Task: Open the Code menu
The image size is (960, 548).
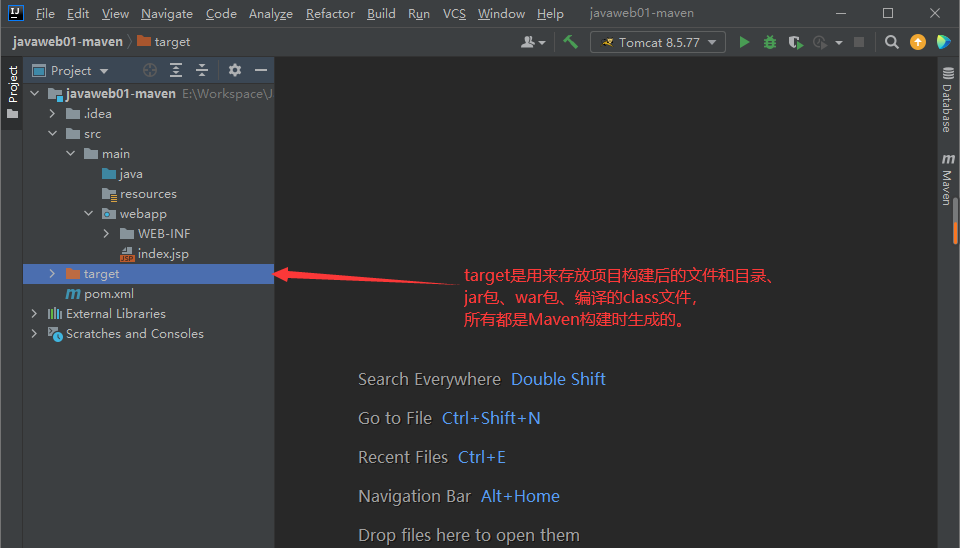Action: click(221, 13)
